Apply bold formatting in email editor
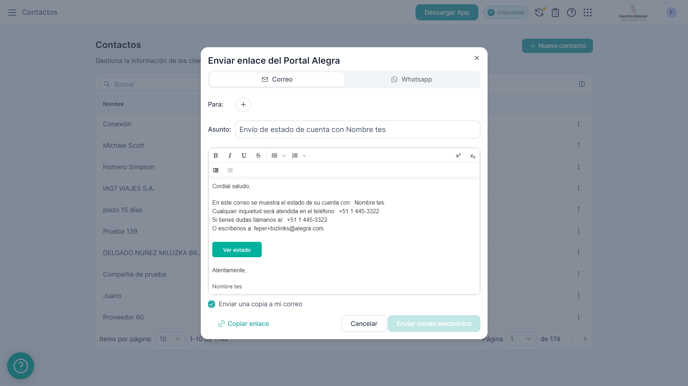Viewport: 688px width, 386px height. pos(215,156)
